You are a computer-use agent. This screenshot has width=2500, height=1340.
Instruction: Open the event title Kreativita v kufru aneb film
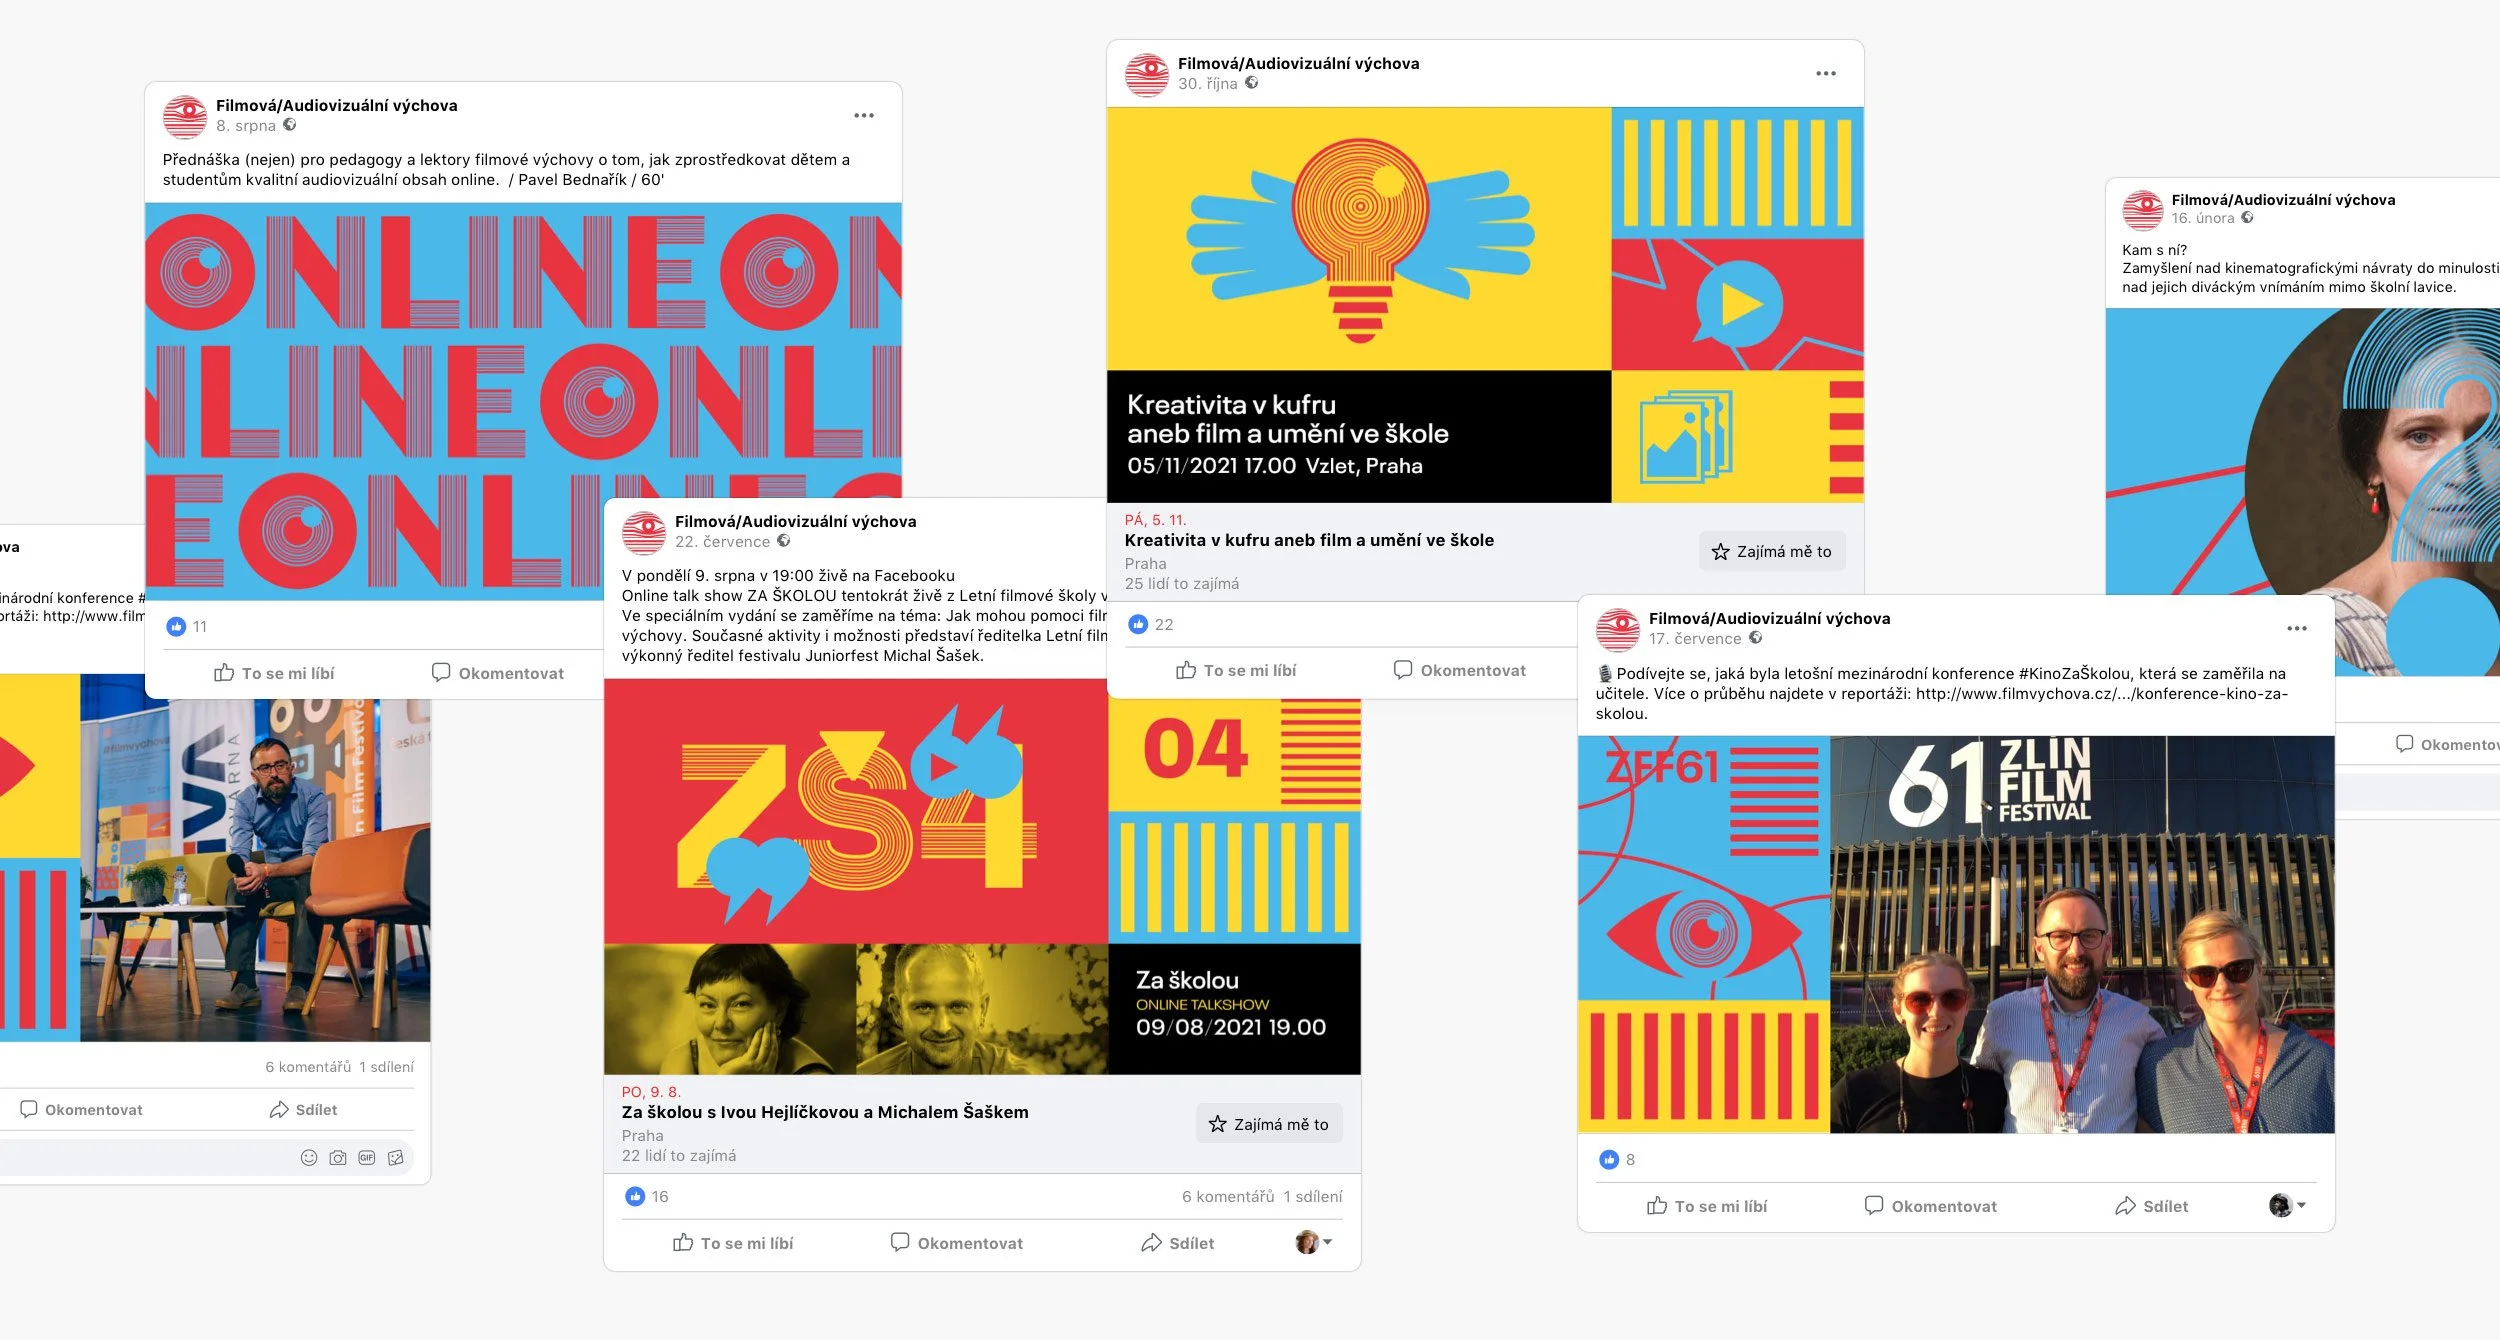(x=1309, y=540)
